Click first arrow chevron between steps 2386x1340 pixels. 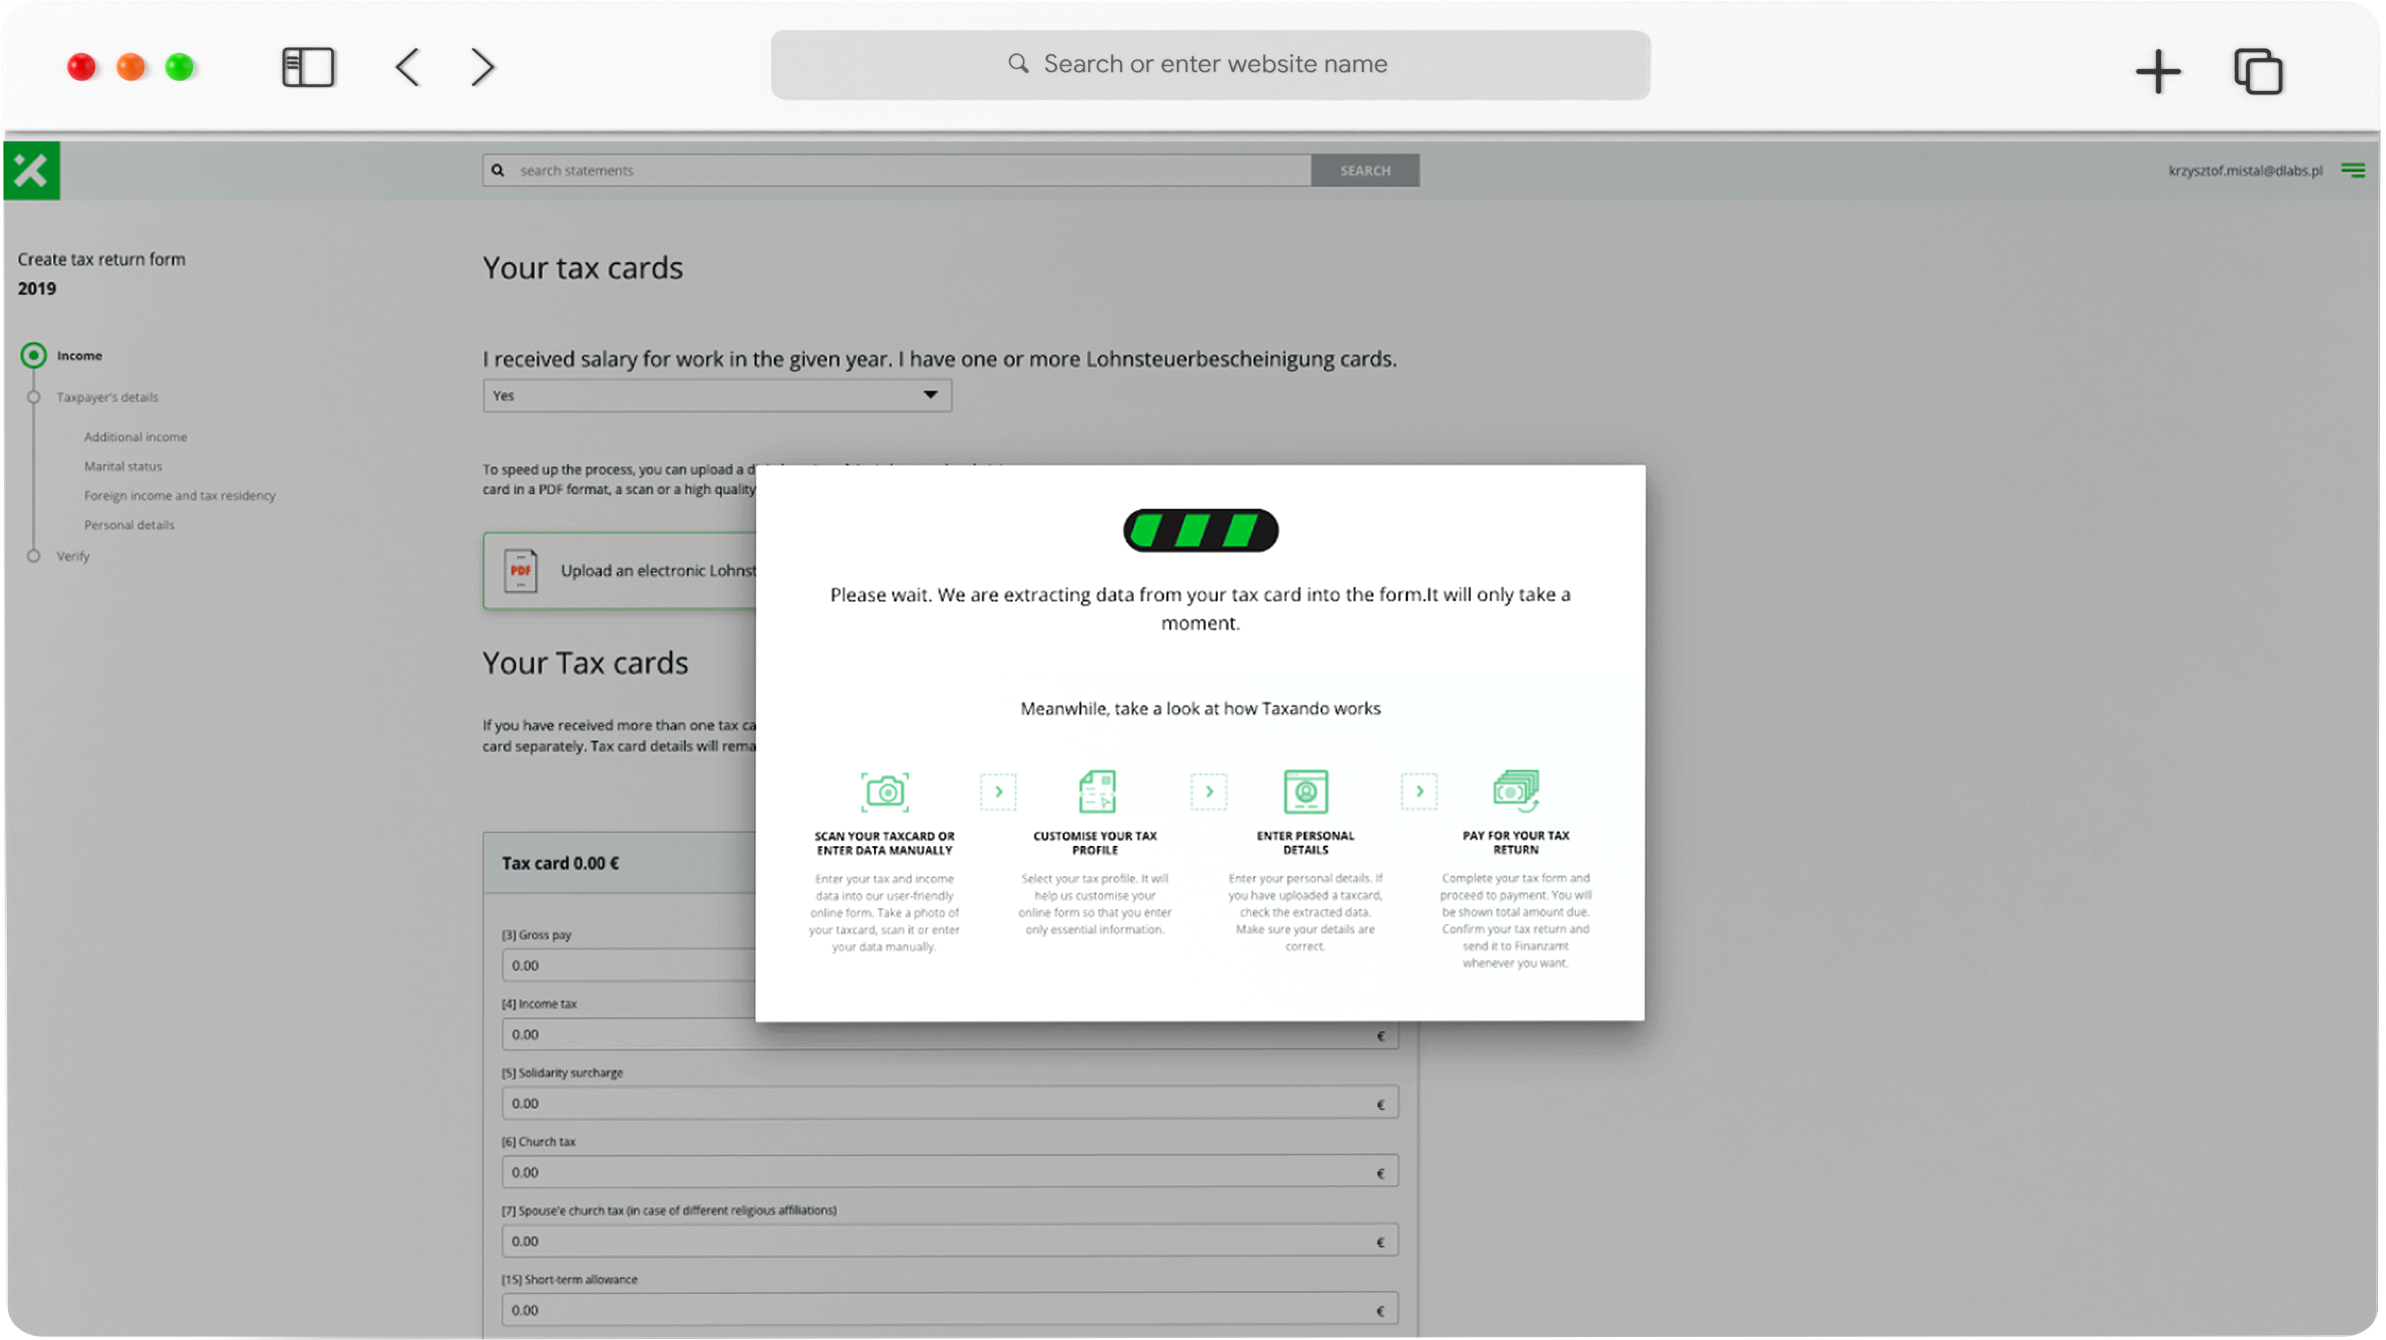998,791
